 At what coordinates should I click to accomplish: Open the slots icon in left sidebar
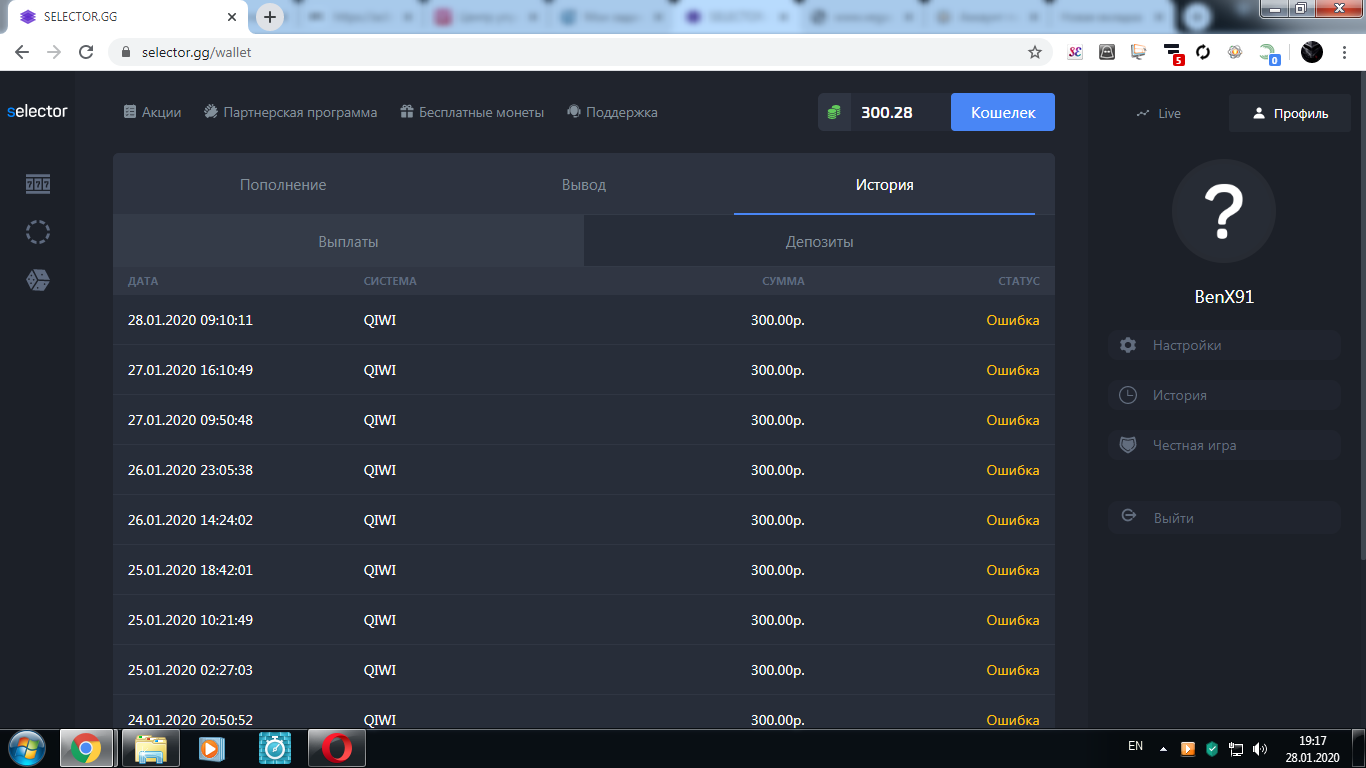click(x=37, y=184)
